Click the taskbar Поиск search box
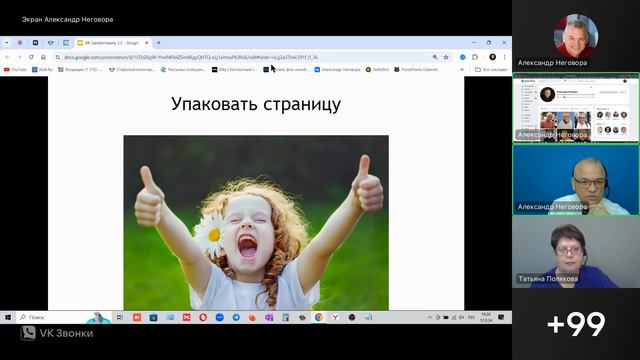 pyautogui.click(x=63, y=317)
